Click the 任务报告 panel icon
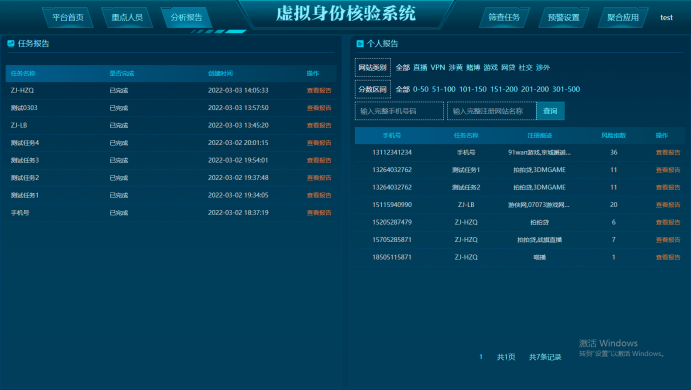691x390 pixels. click(x=11, y=43)
